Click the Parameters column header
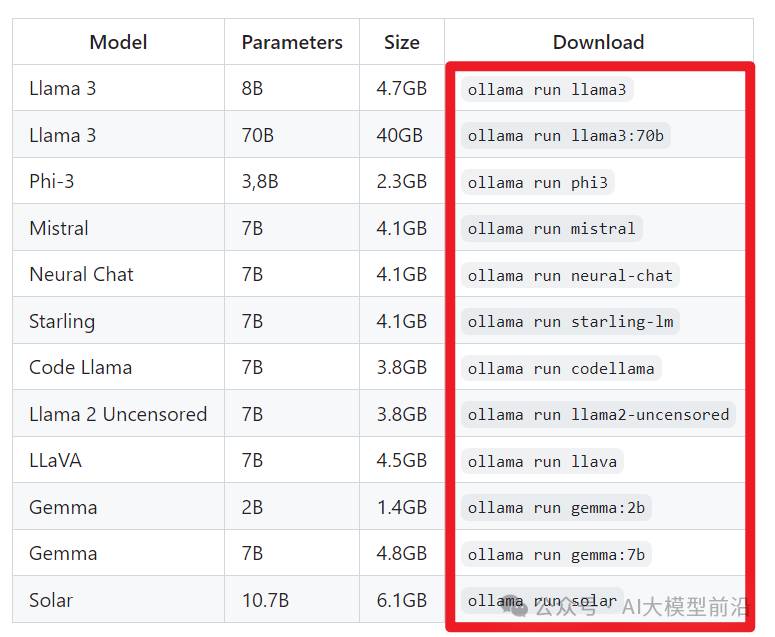Image resolution: width=775 pixels, height=637 pixels. pos(292,42)
